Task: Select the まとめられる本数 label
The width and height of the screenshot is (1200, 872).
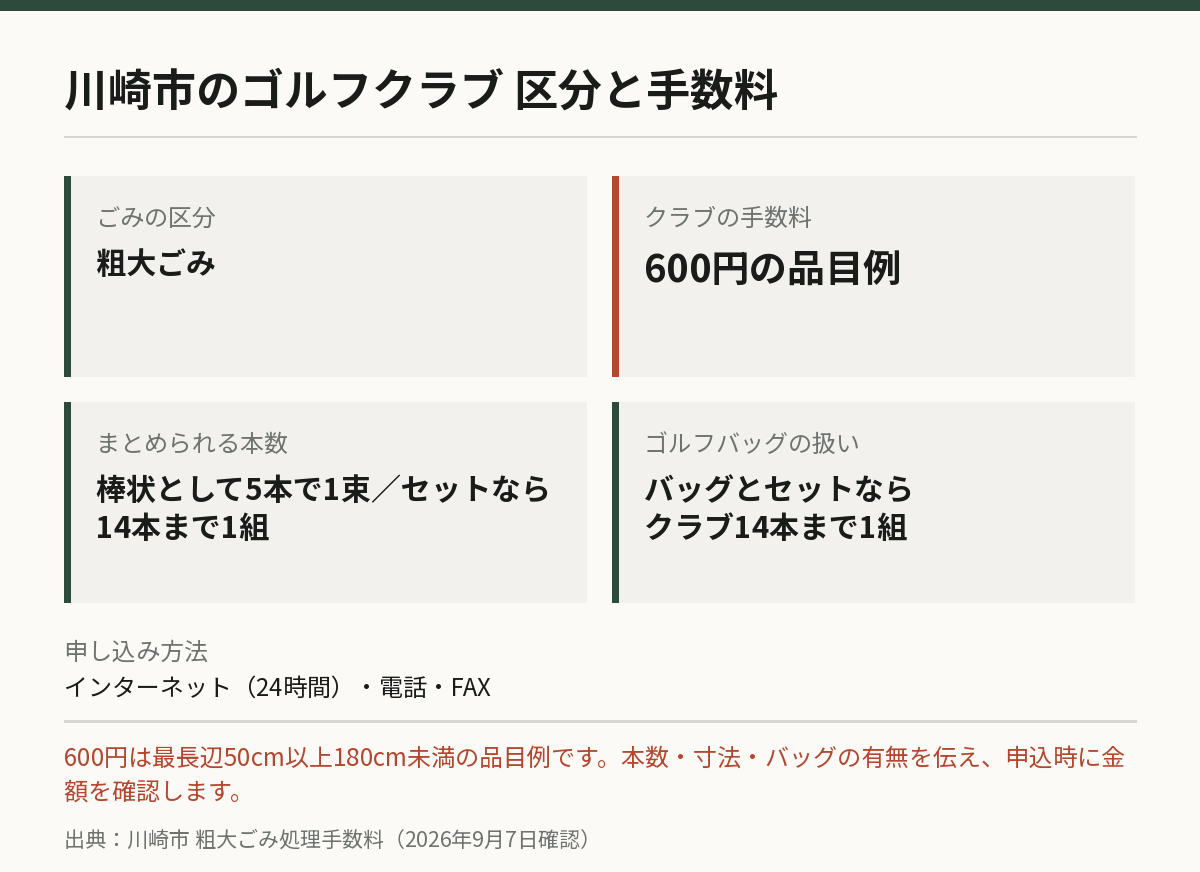Action: 192,443
